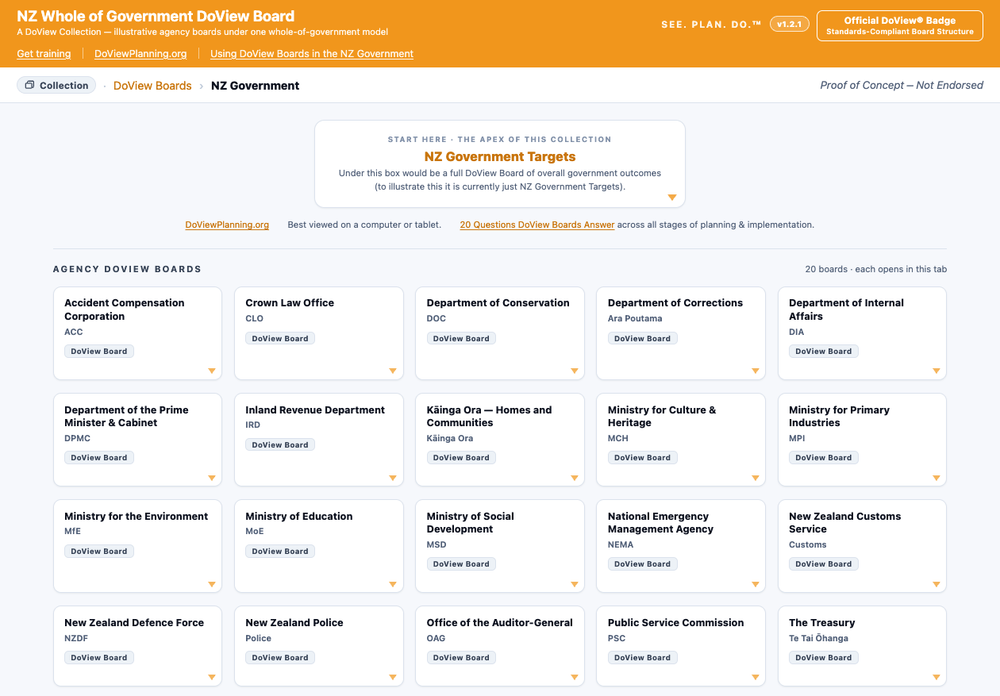Open the Department of Corrections board card

click(680, 333)
